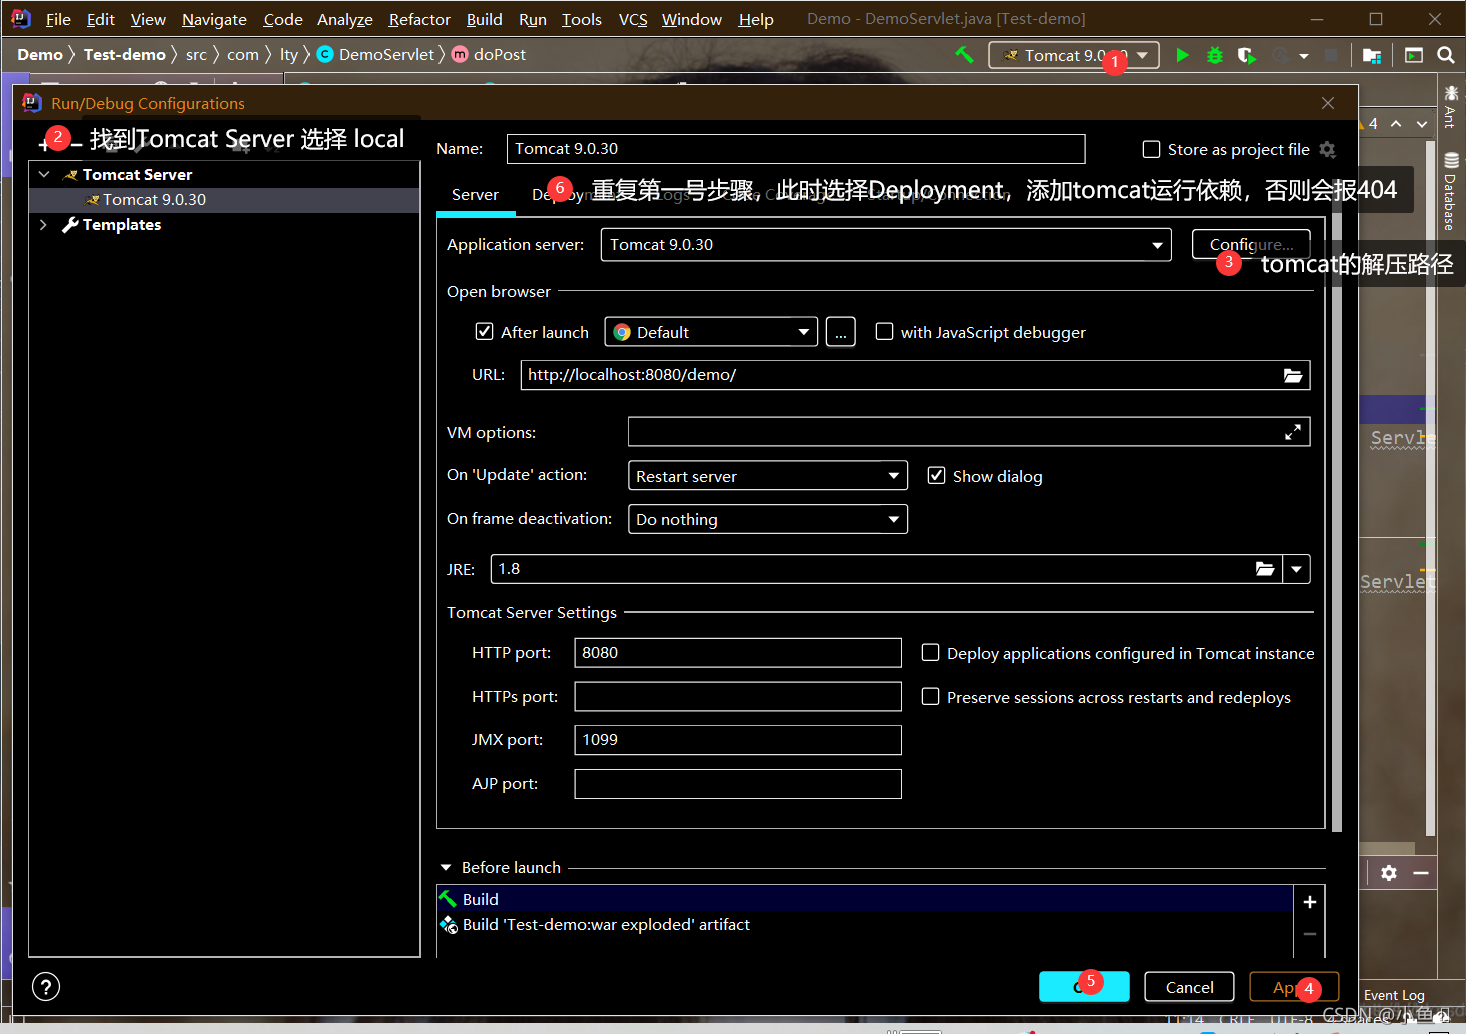1466x1034 pixels.
Task: Open the Build menu
Action: pyautogui.click(x=484, y=19)
